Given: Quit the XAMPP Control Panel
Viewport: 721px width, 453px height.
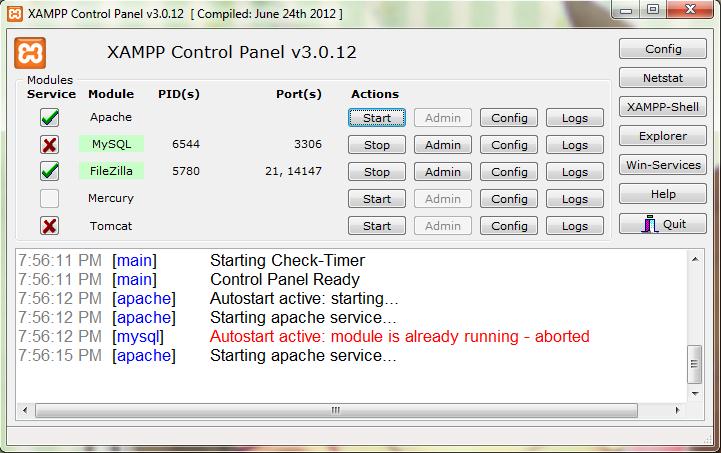Looking at the screenshot, I should (663, 224).
